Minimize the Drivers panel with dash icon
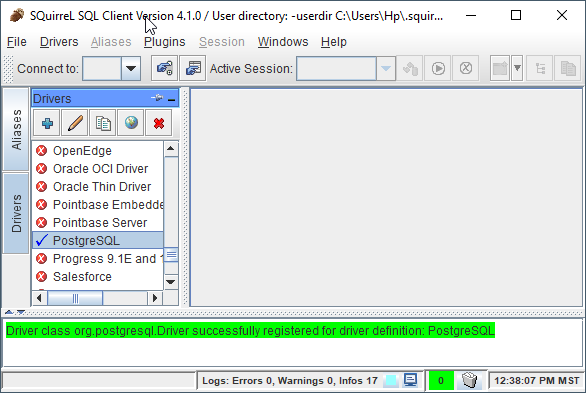This screenshot has height=393, width=586. coord(172,99)
